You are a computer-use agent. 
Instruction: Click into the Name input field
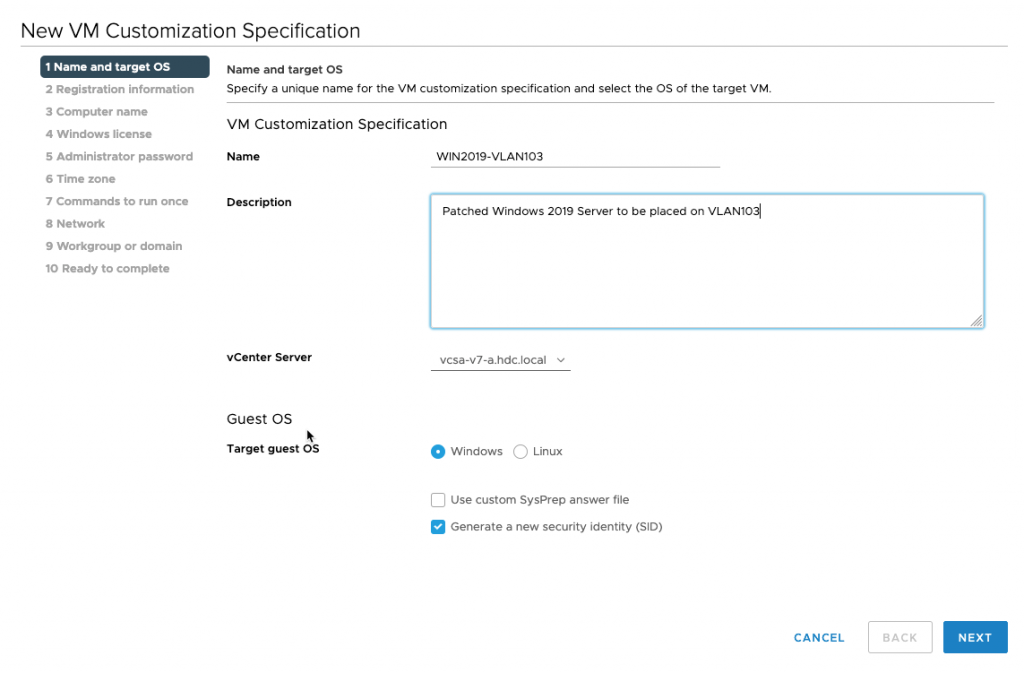tap(575, 157)
